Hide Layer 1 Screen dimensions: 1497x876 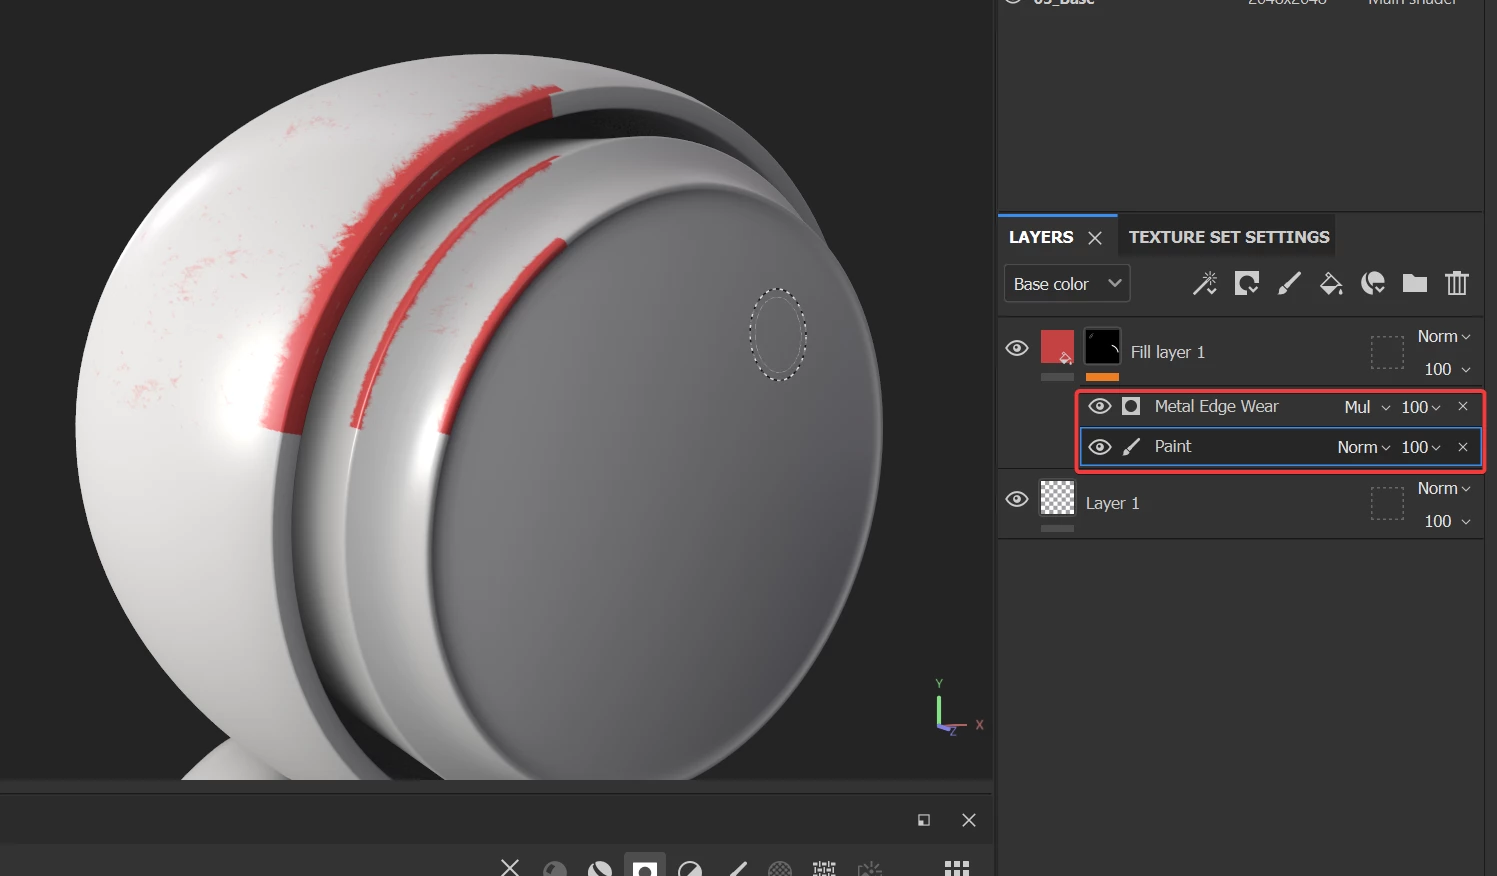(1017, 499)
